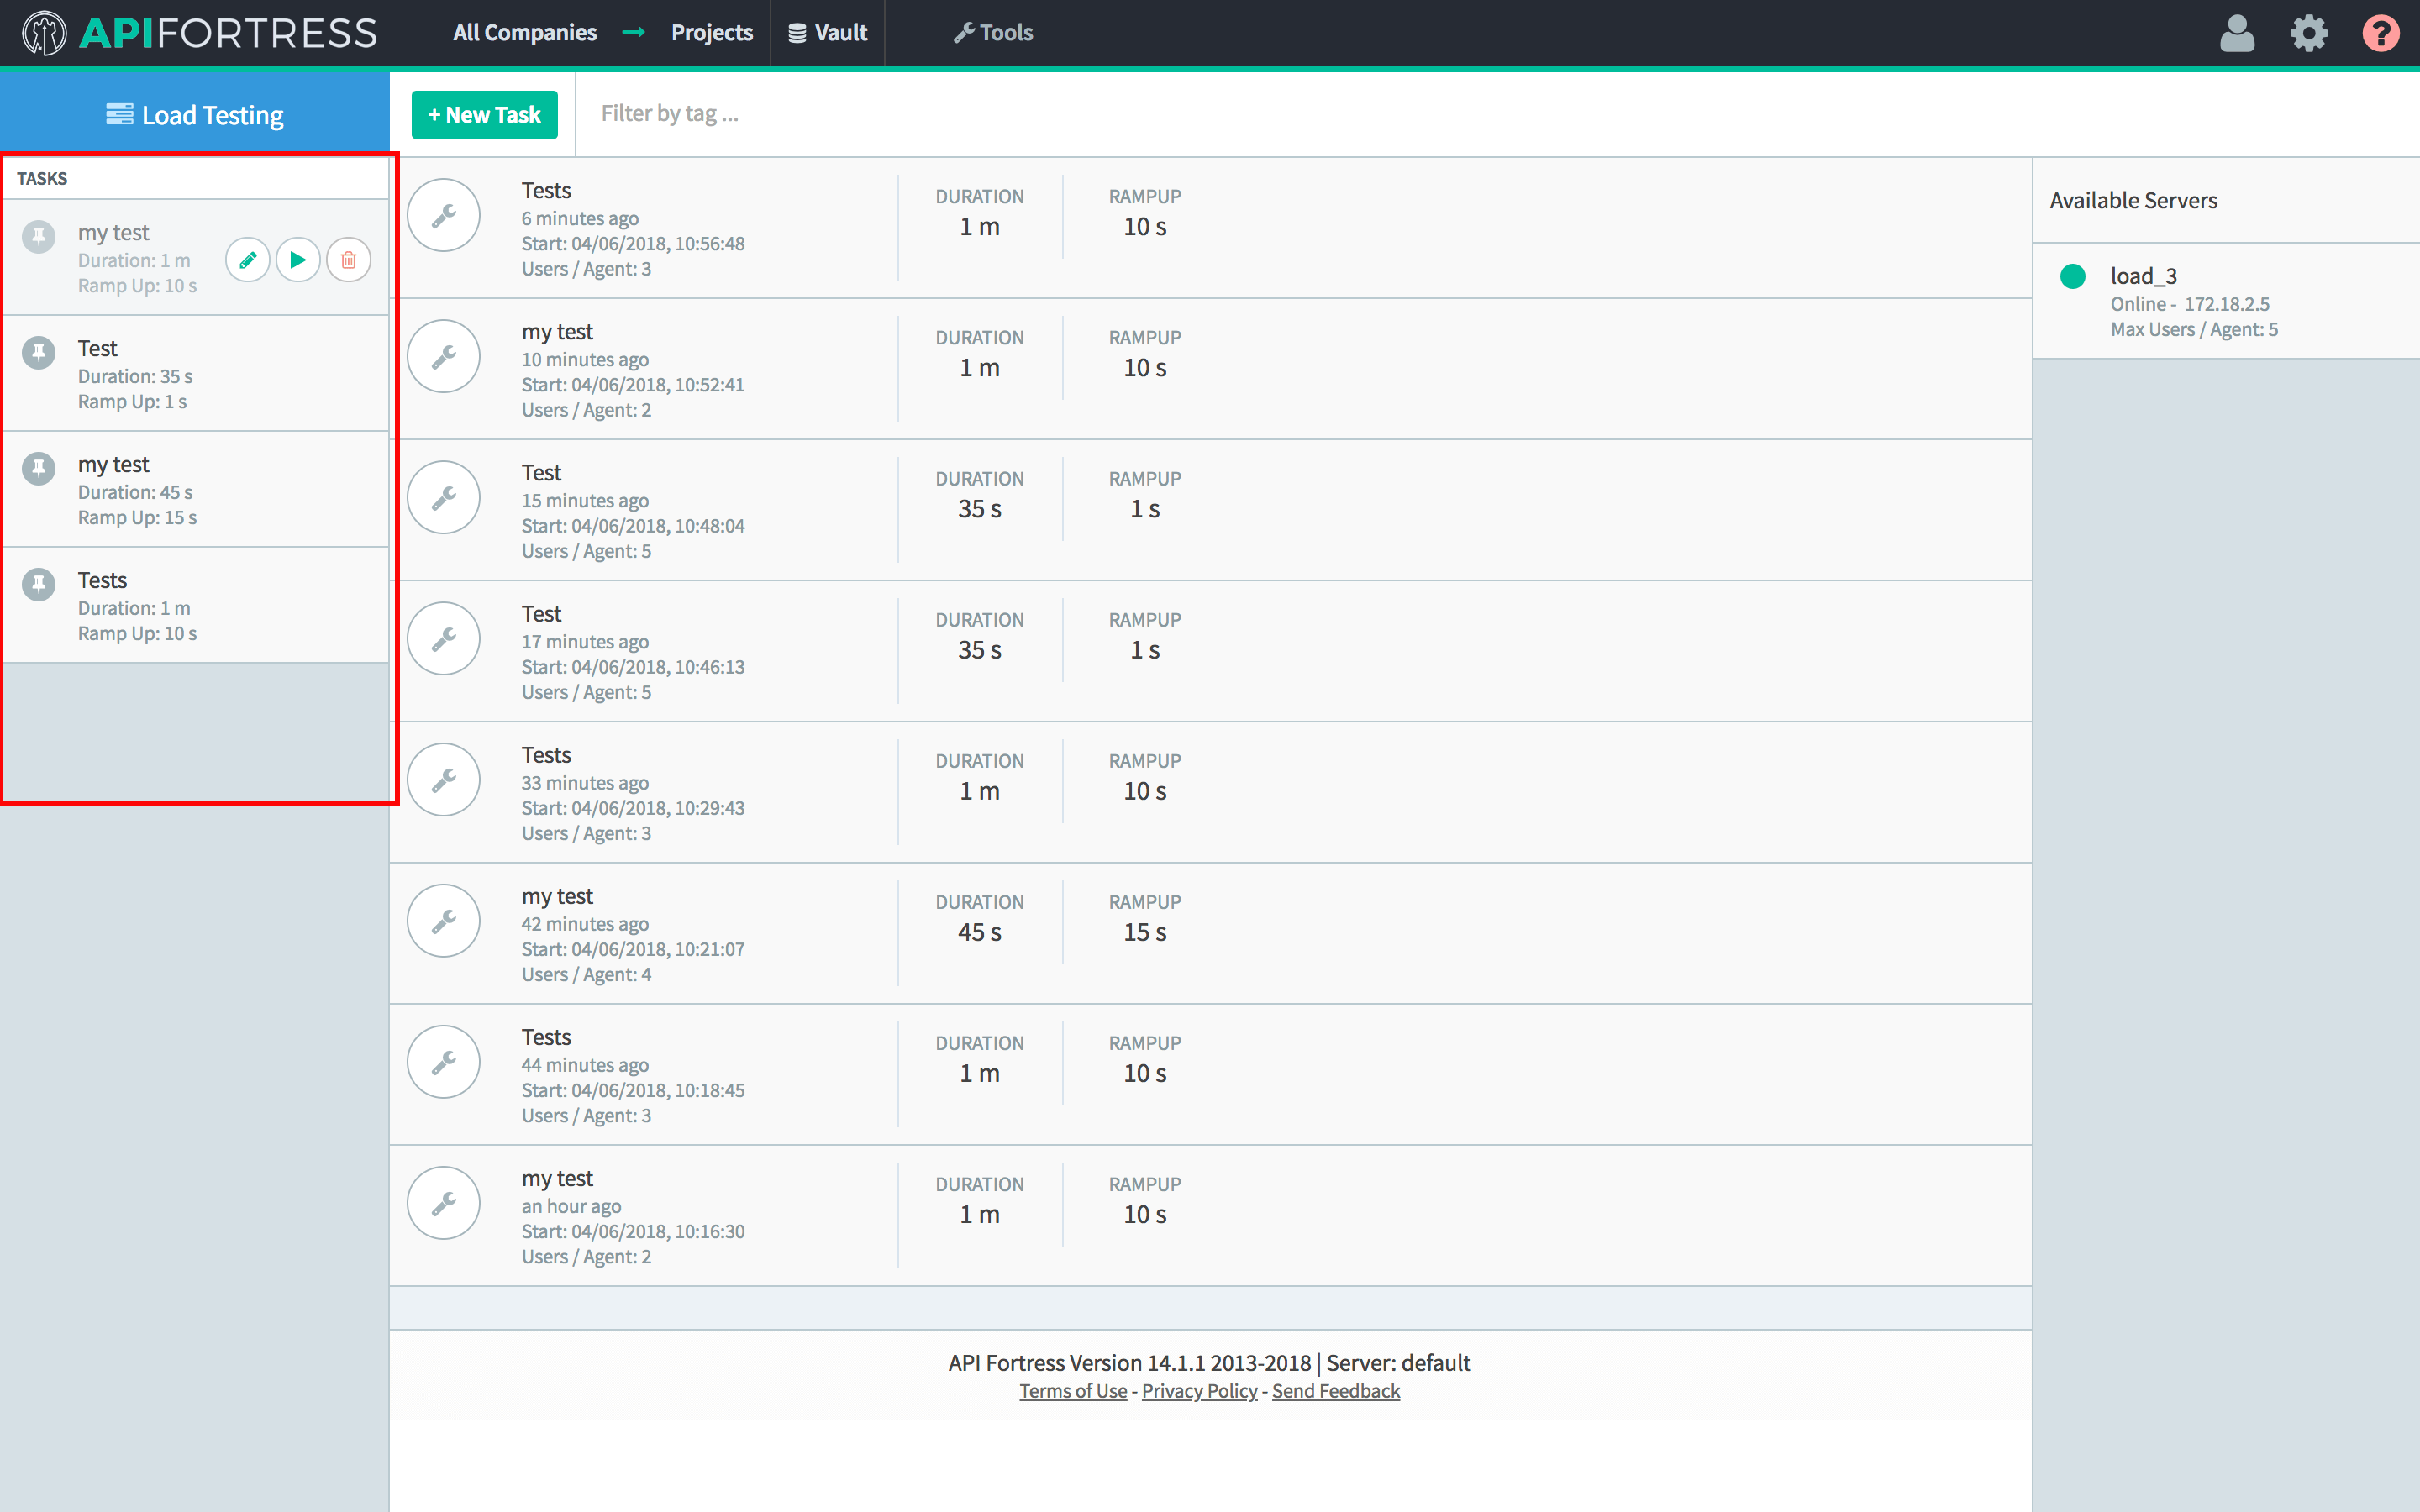The image size is (2420, 1512).
Task: Open the All Companies selector
Action: pos(524,33)
